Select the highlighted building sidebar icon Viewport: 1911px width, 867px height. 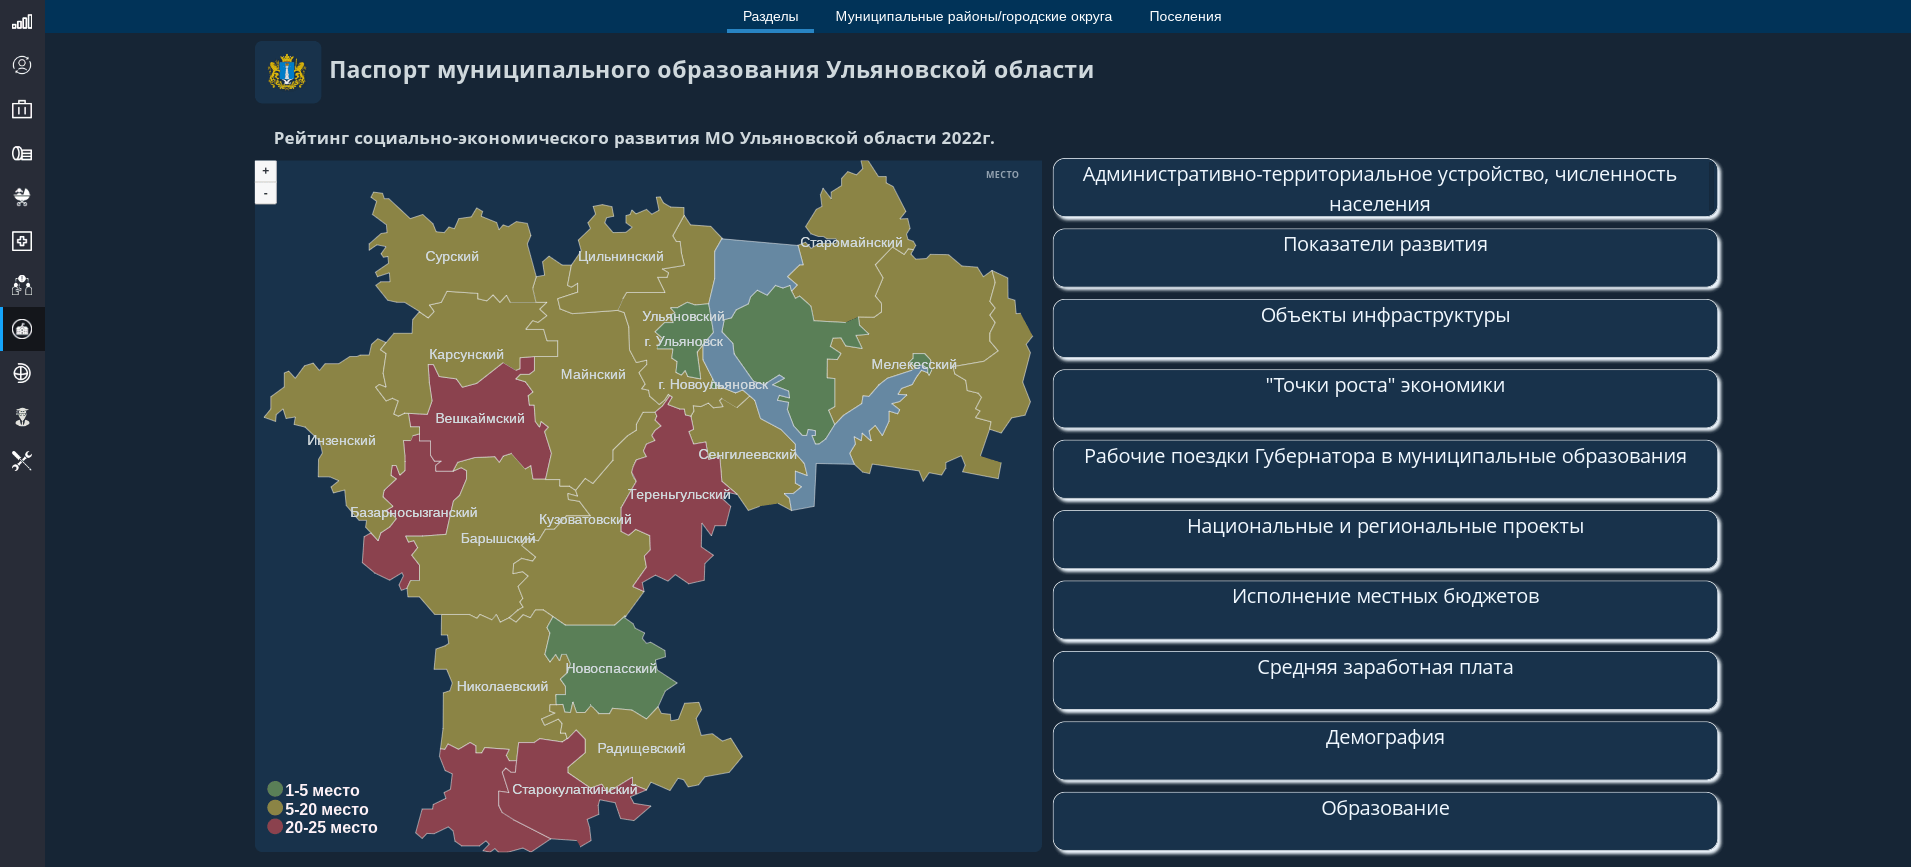click(22, 329)
